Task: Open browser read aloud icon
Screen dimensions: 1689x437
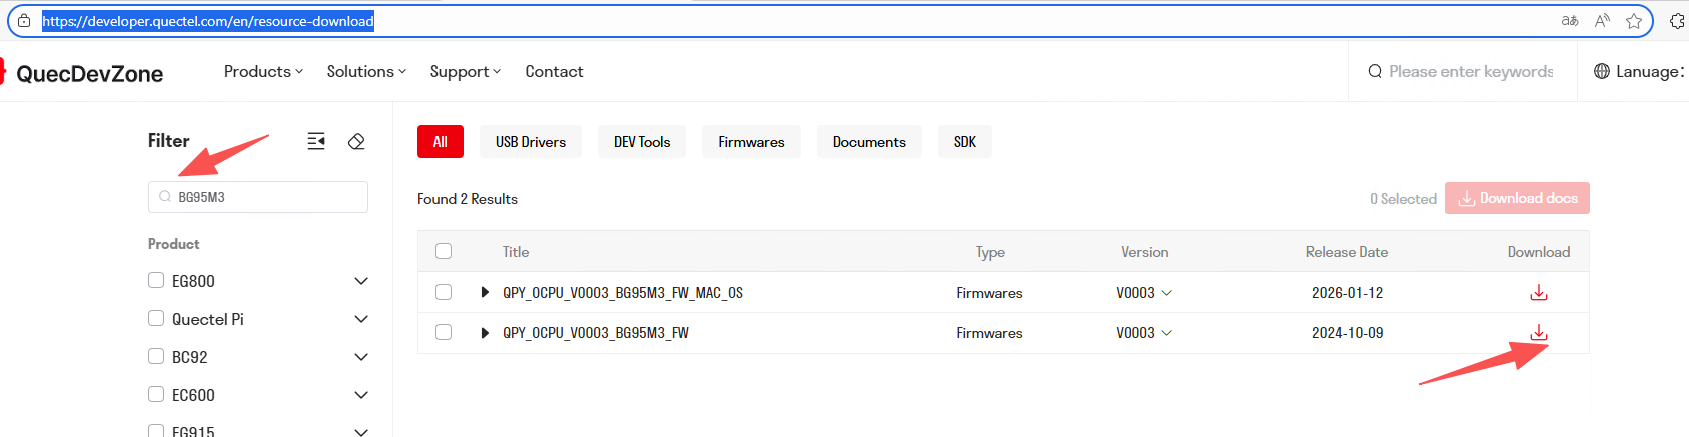Action: 1602,21
